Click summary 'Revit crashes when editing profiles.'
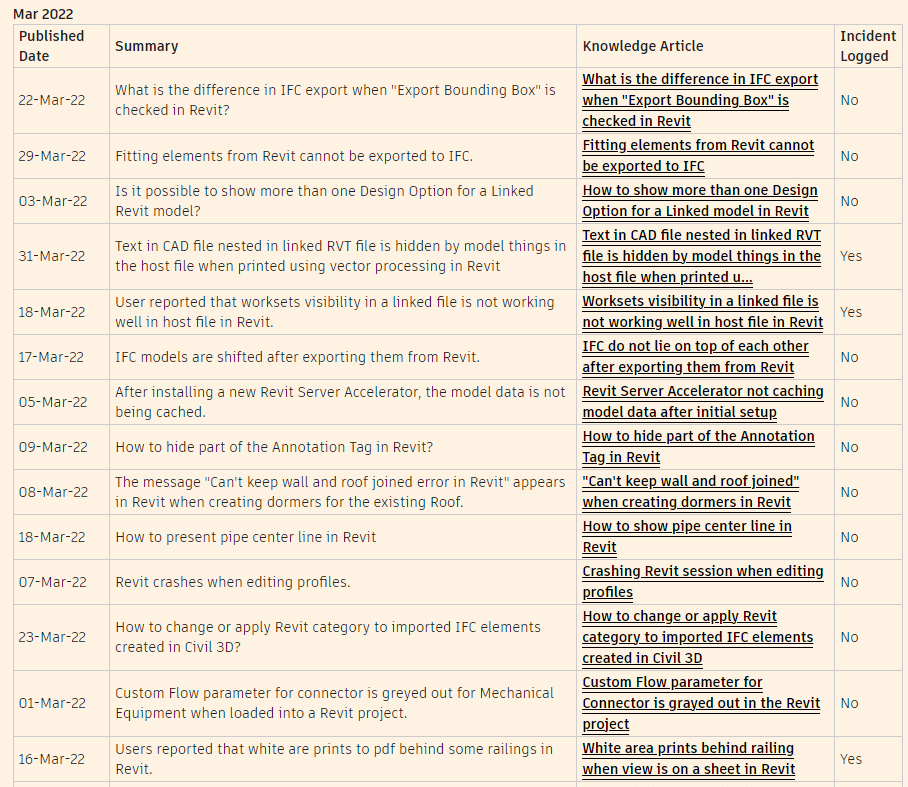Image resolution: width=908 pixels, height=787 pixels. coord(233,582)
